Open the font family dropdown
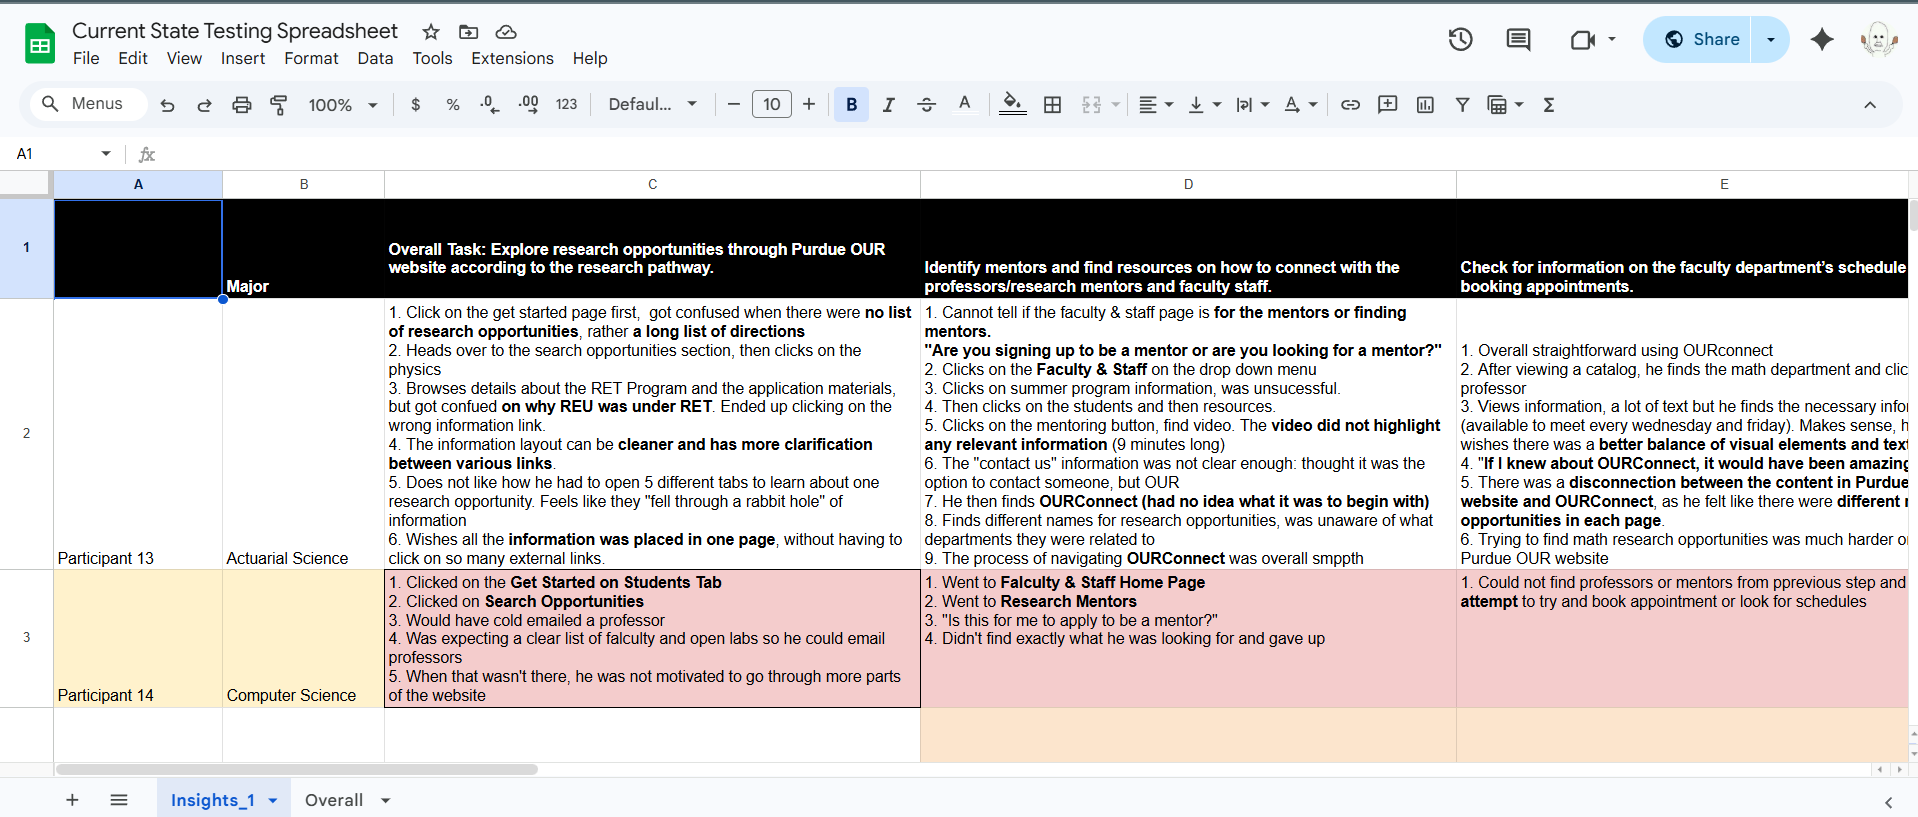Screen dimensions: 1918x817 [x=653, y=104]
